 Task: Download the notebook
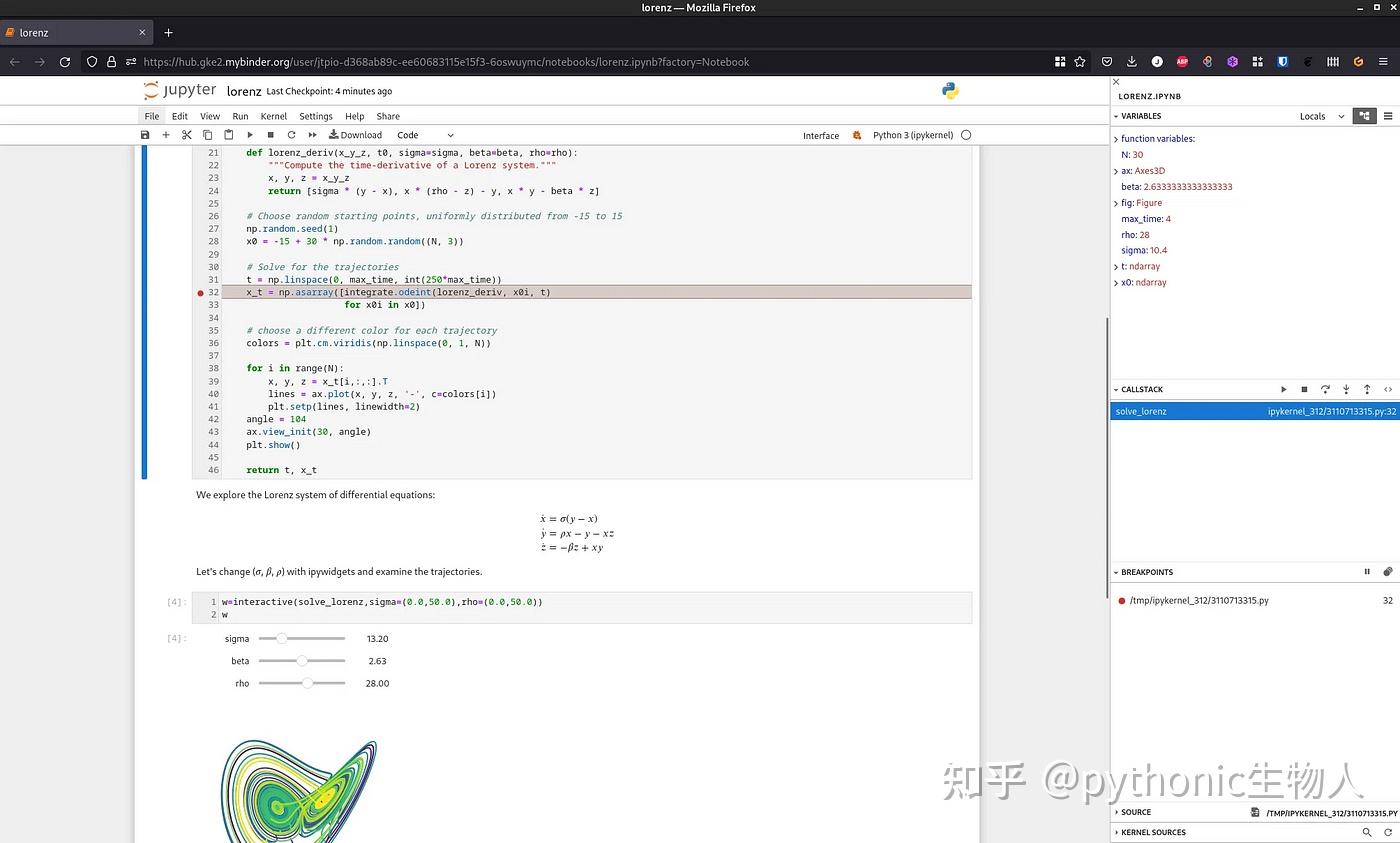(x=354, y=135)
